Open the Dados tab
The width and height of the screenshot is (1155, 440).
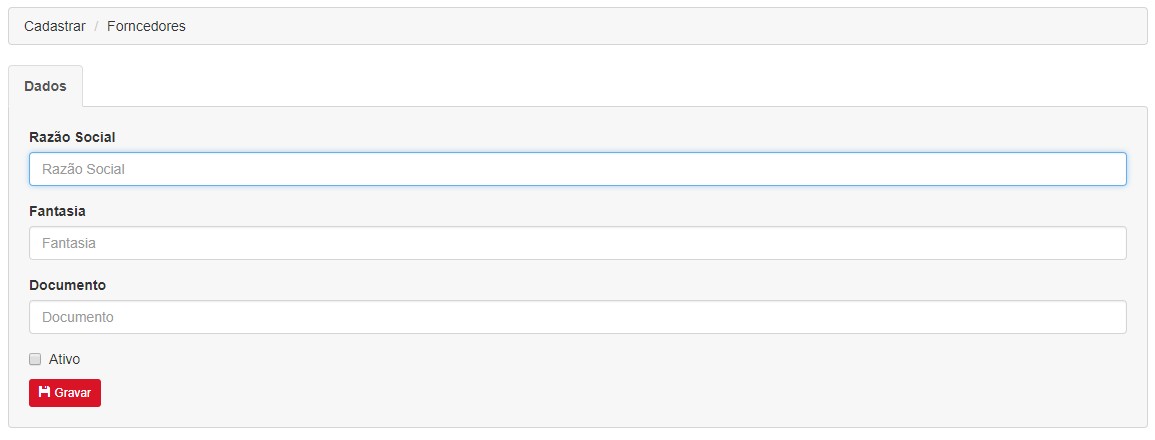click(x=46, y=86)
